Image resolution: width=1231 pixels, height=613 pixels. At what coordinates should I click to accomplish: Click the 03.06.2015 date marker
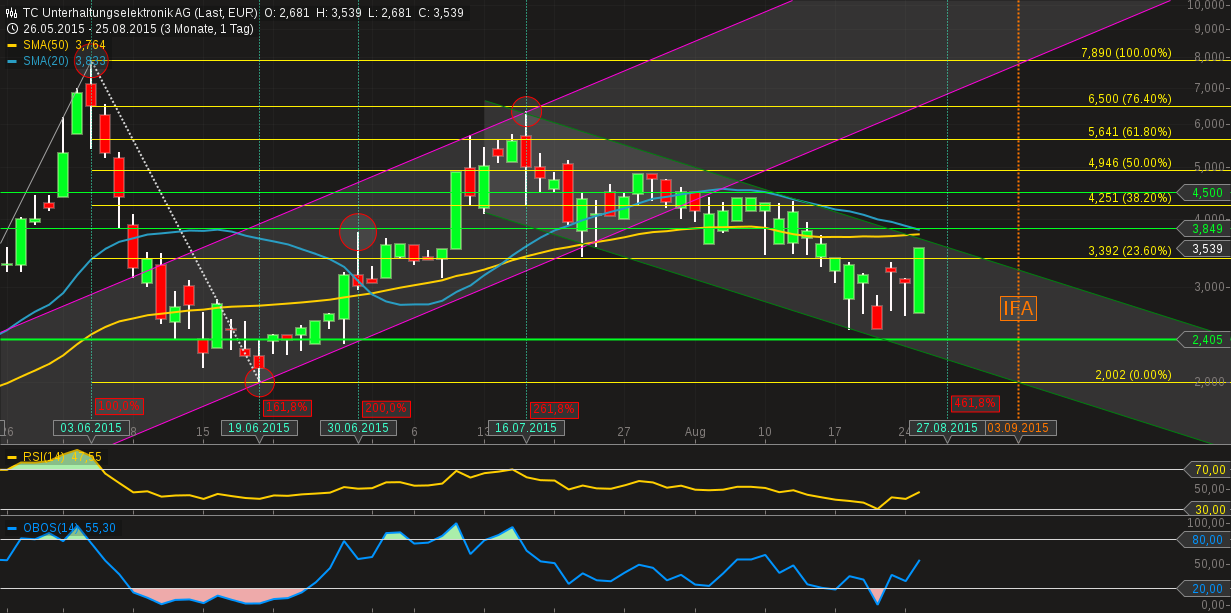point(91,428)
